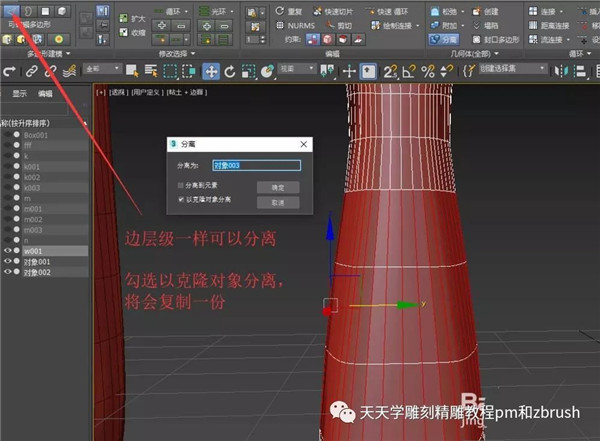Open the 松弛 Relax dropdown arrow
The height and width of the screenshot is (441, 600).
[x=463, y=11]
